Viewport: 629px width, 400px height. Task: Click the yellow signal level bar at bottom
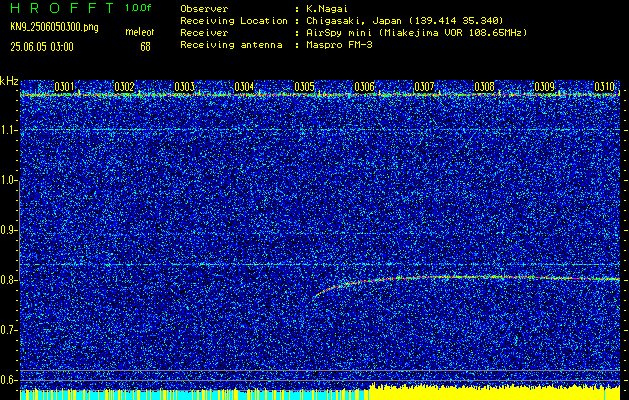pos(495,393)
